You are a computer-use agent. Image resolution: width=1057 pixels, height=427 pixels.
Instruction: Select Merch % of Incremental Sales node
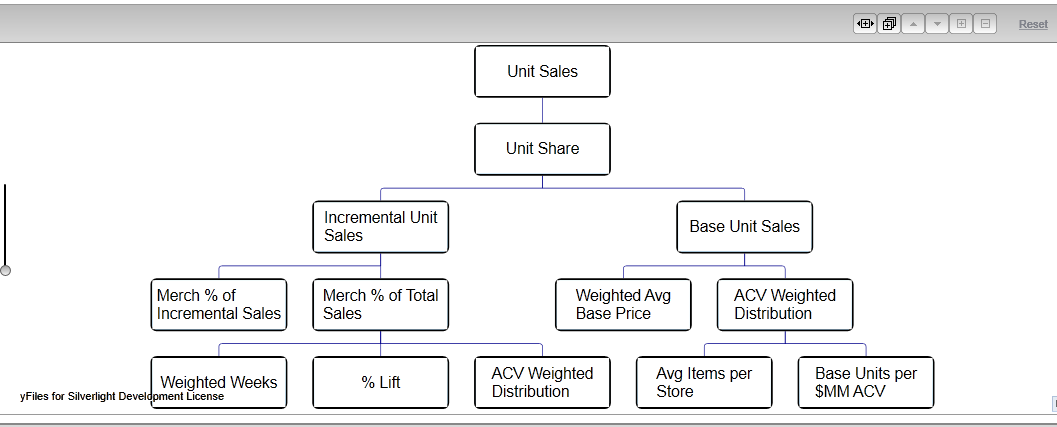pyautogui.click(x=219, y=305)
